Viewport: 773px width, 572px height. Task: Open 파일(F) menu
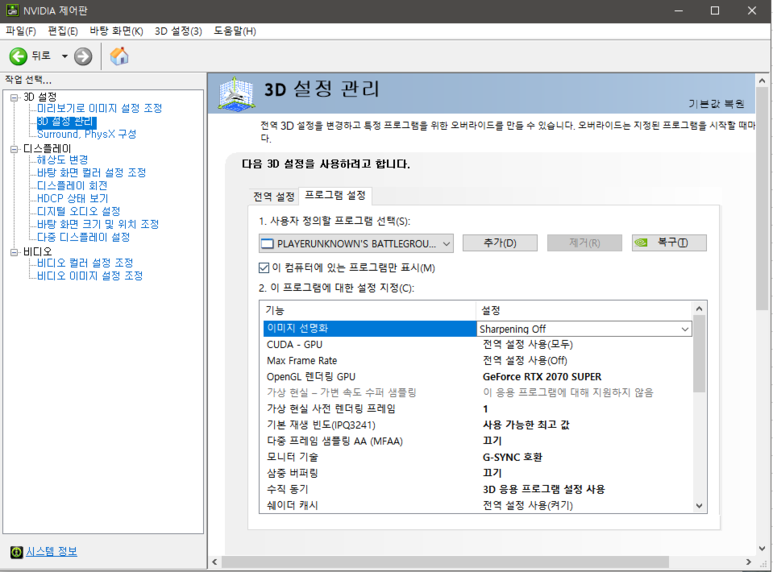(21, 31)
